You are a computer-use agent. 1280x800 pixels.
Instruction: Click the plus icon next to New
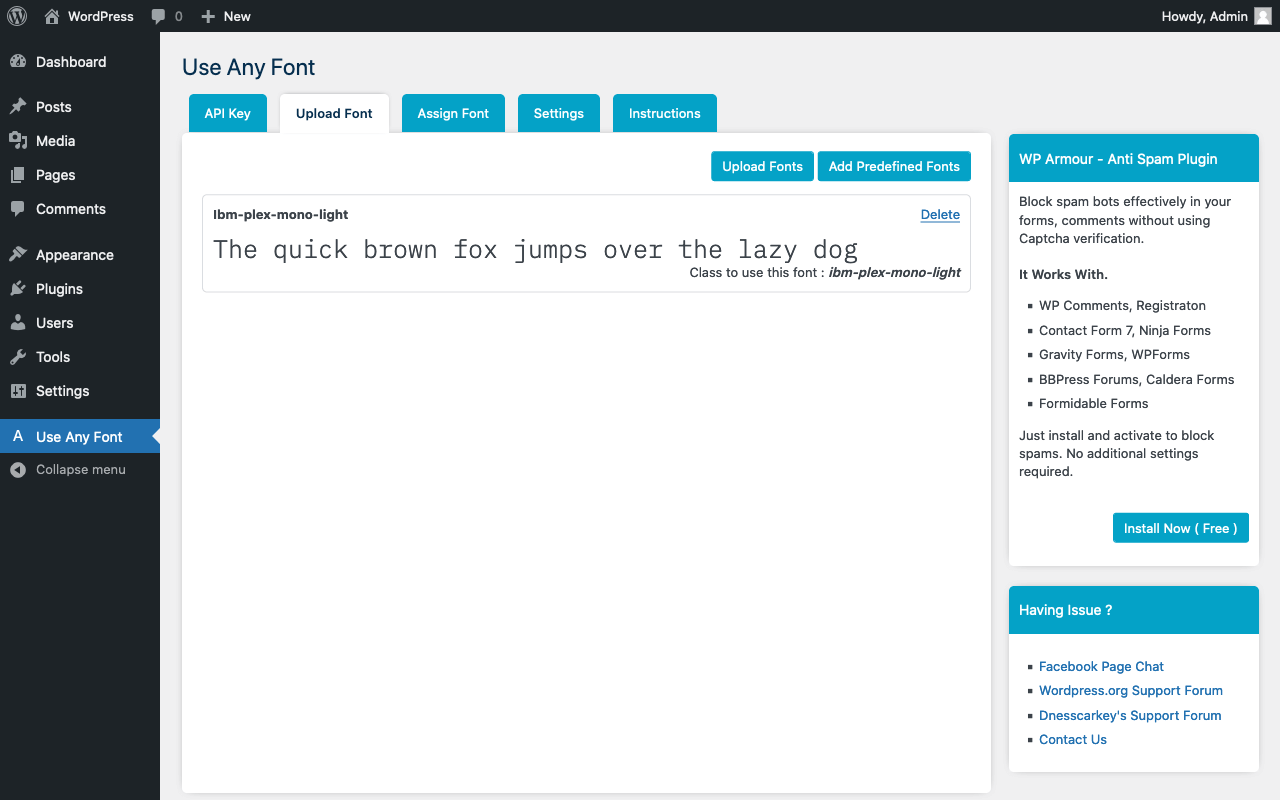coord(208,16)
